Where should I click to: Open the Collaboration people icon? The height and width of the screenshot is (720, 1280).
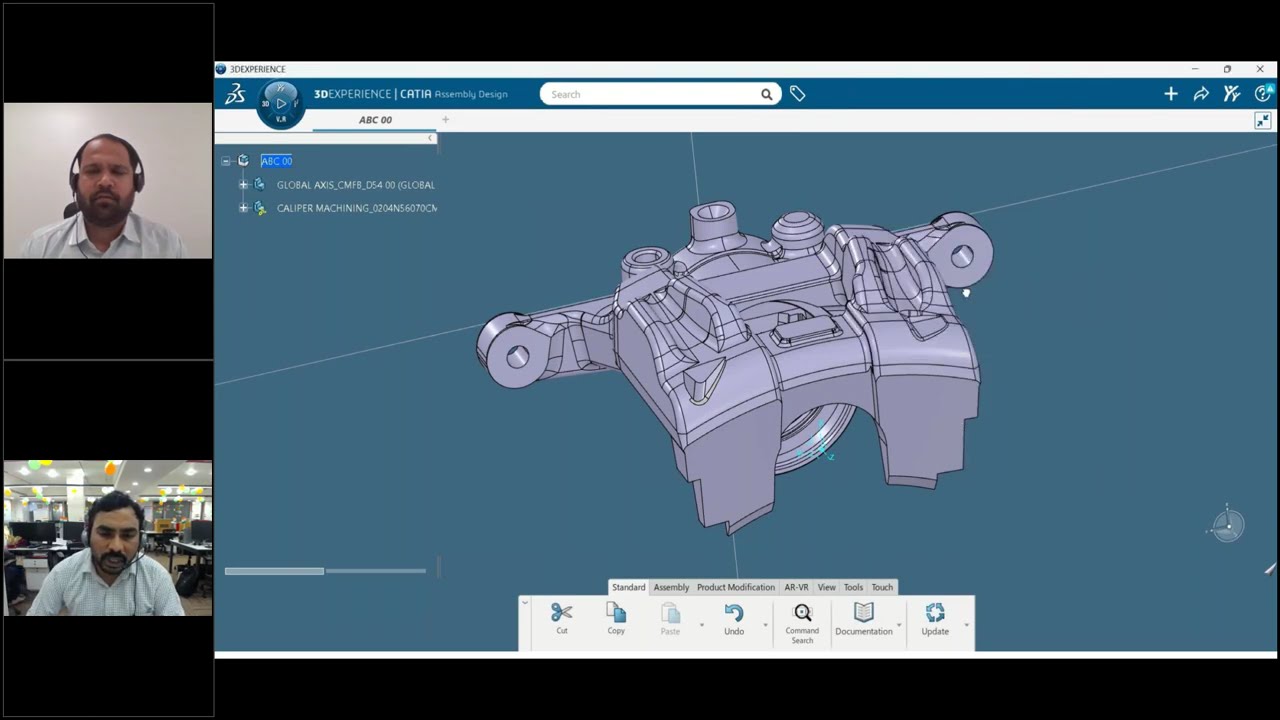[1232, 94]
